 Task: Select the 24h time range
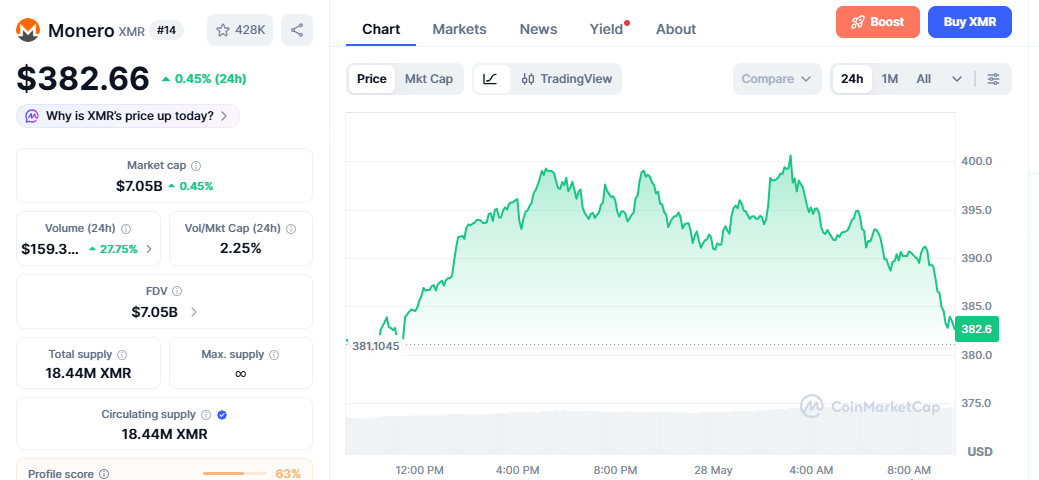852,79
